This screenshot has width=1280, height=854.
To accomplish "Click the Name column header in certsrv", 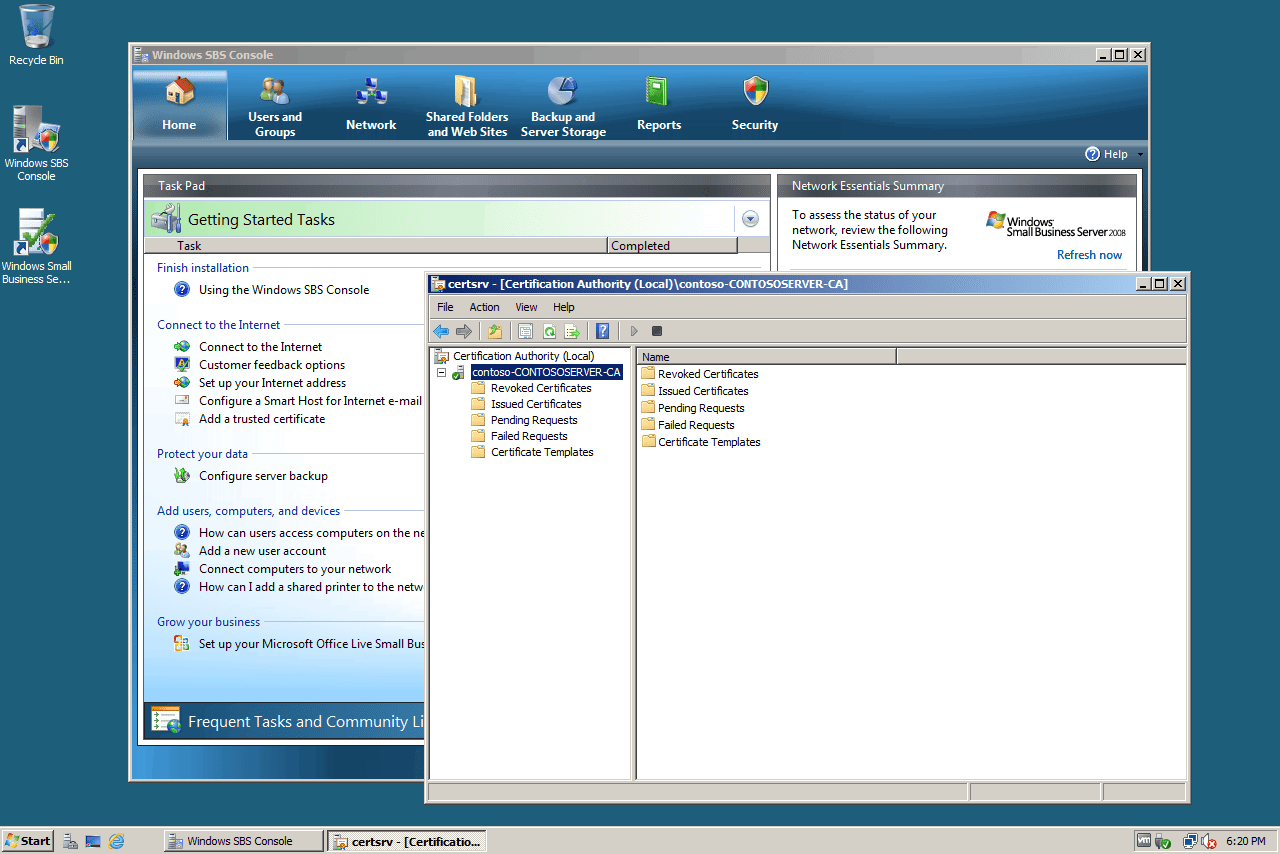I will pyautogui.click(x=767, y=357).
